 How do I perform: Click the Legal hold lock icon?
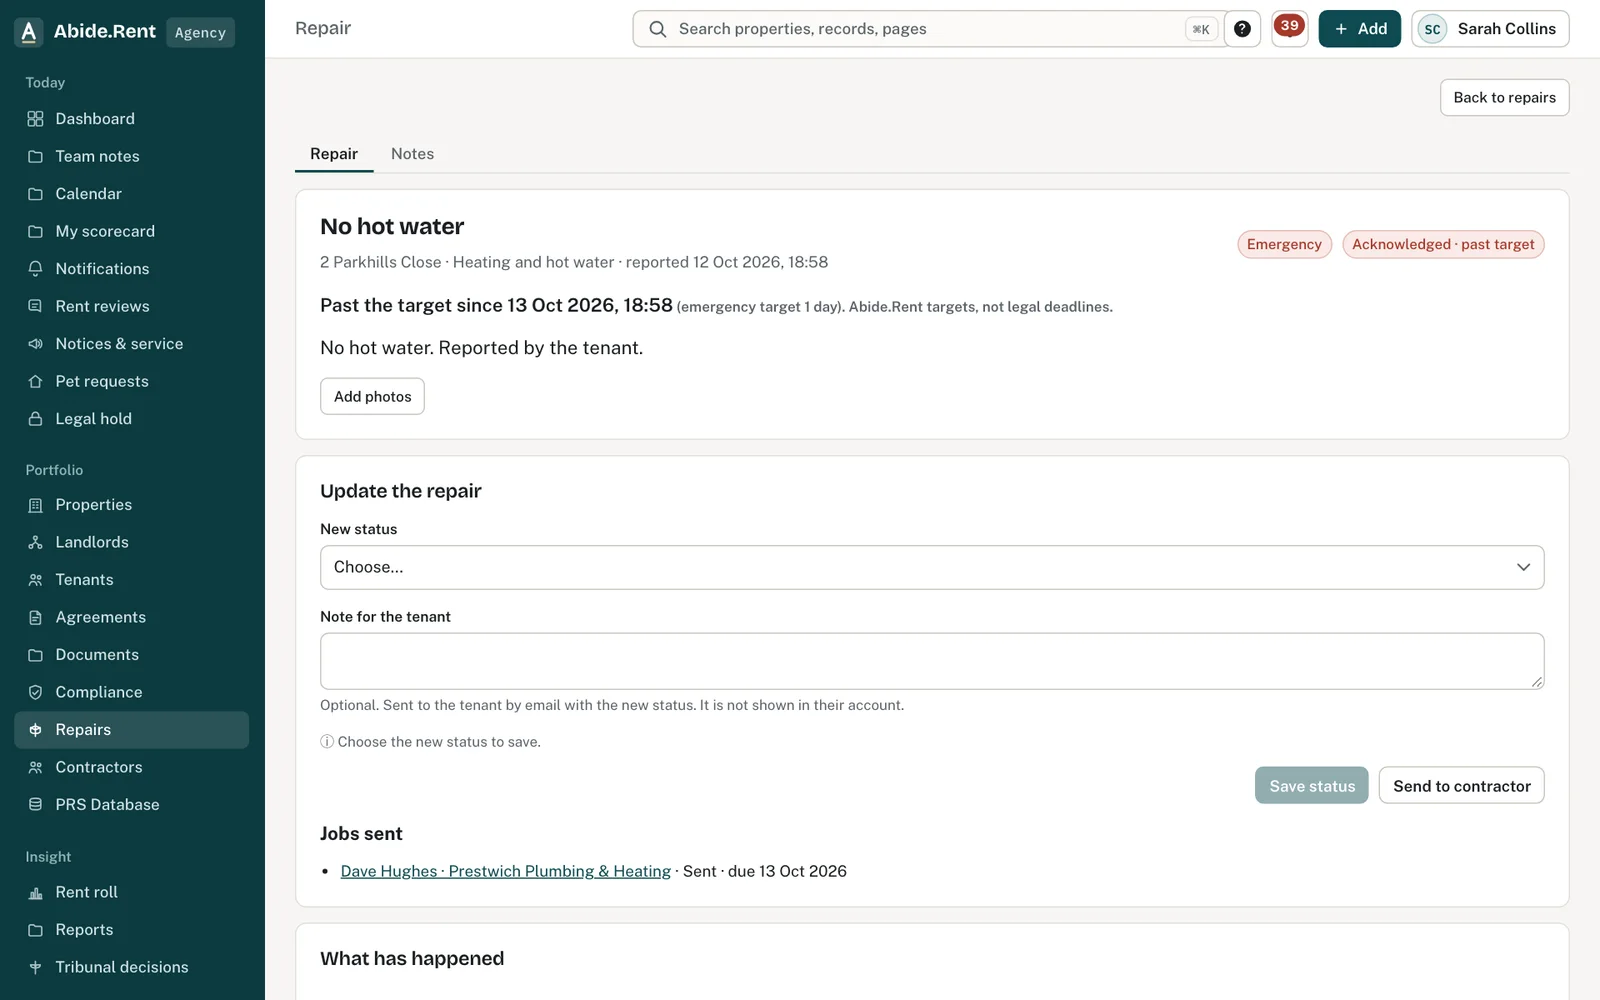(x=35, y=419)
